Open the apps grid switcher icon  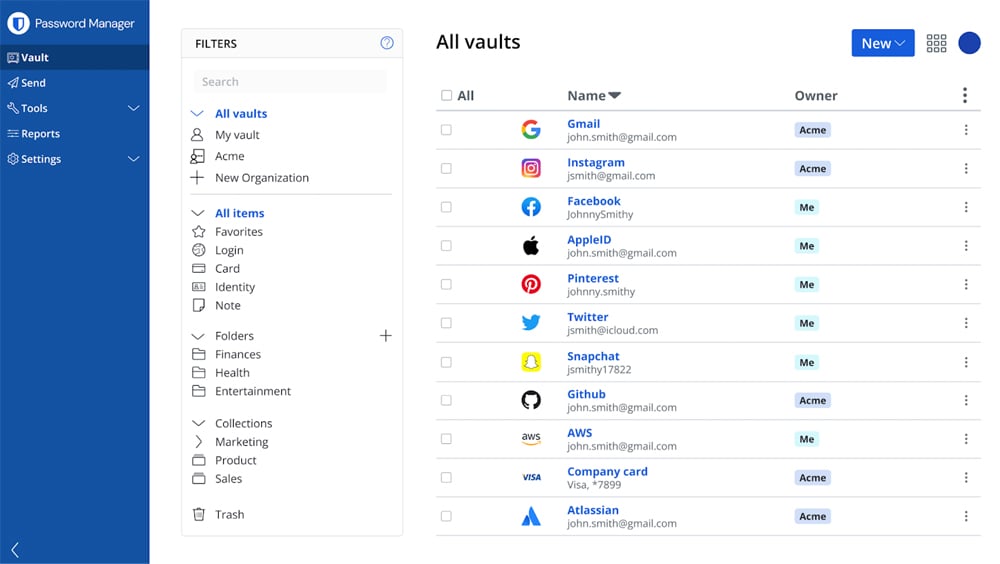(936, 43)
